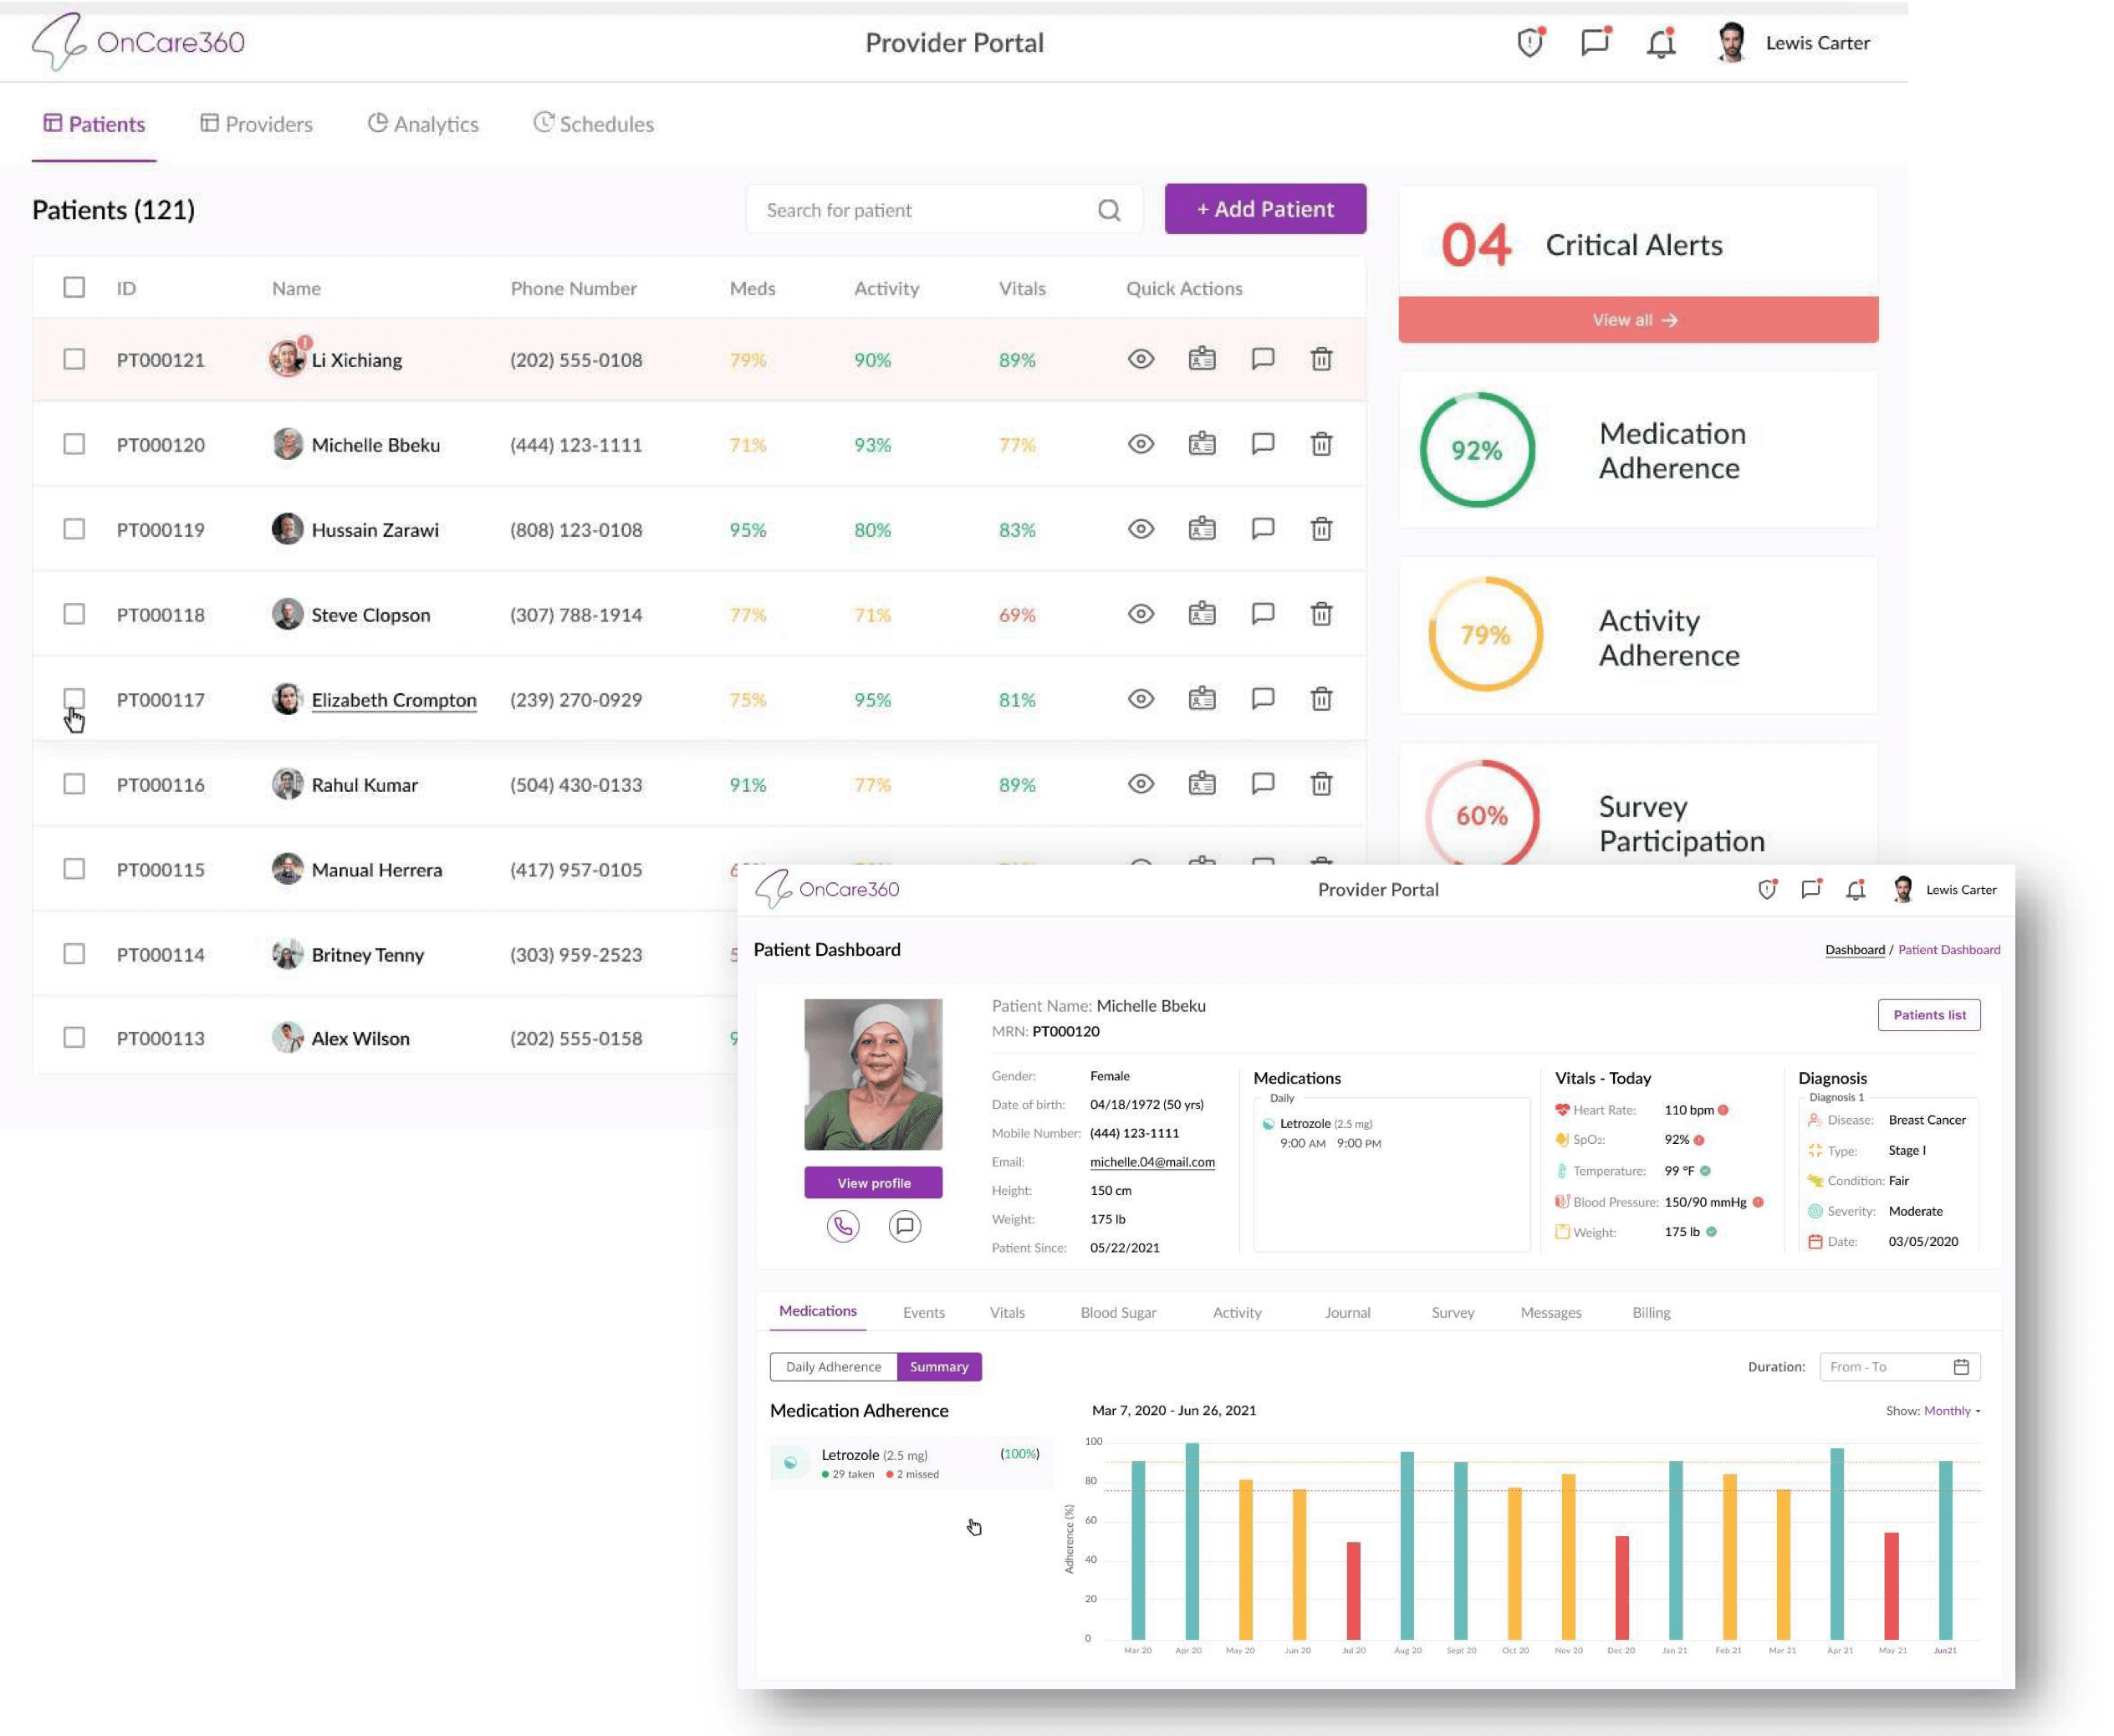Viewport: 2114px width, 1736px height.
Task: Delete patient Li Xichiang with trash icon
Action: (x=1321, y=359)
